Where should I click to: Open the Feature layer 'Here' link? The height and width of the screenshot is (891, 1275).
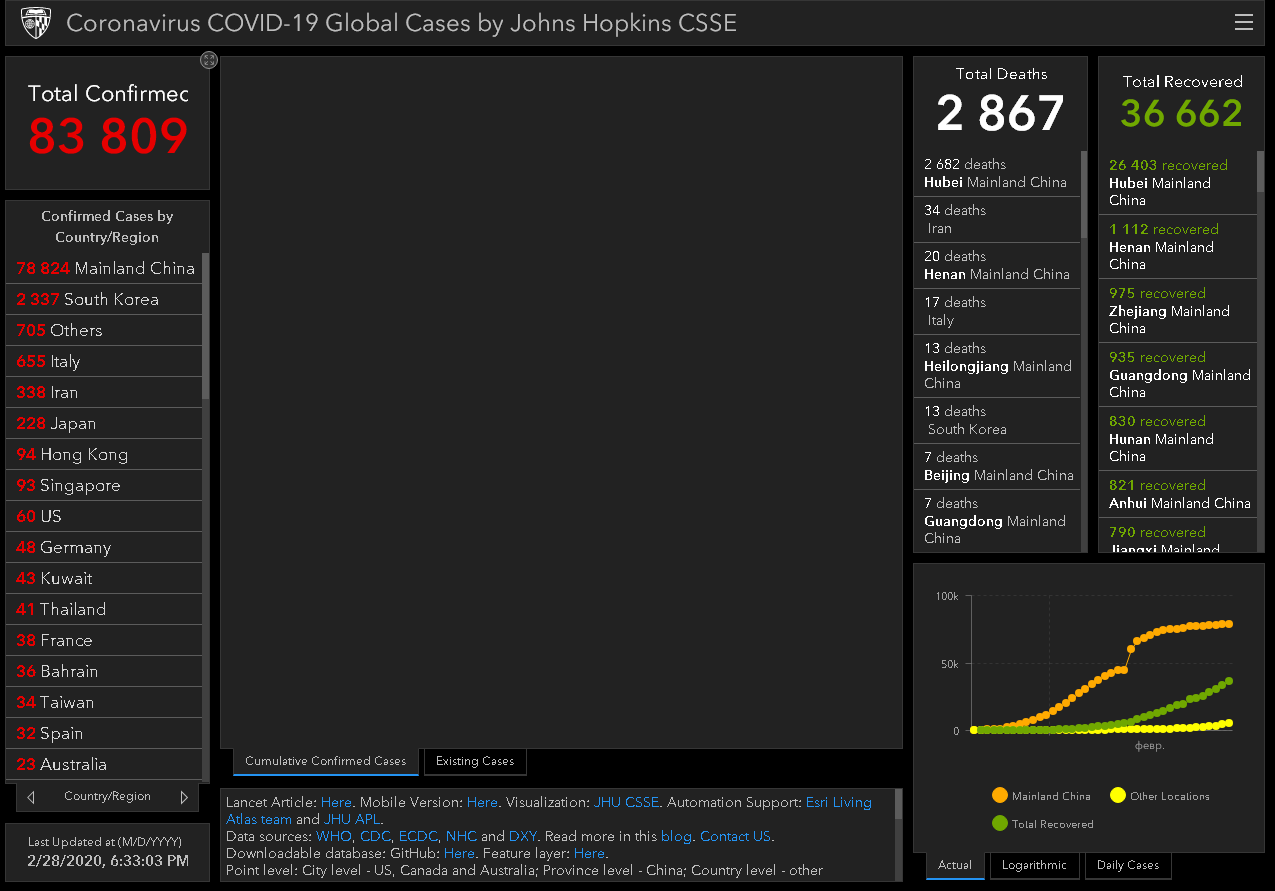click(589, 853)
